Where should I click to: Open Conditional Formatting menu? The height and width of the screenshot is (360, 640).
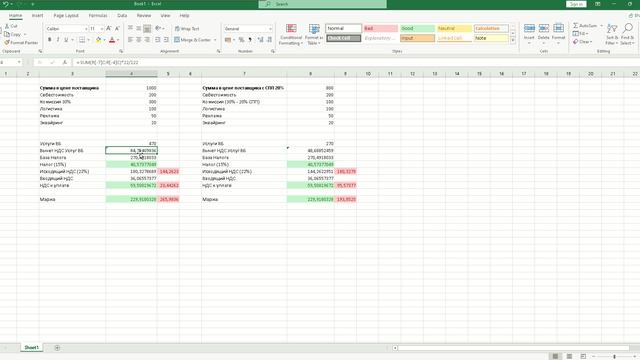pos(291,34)
